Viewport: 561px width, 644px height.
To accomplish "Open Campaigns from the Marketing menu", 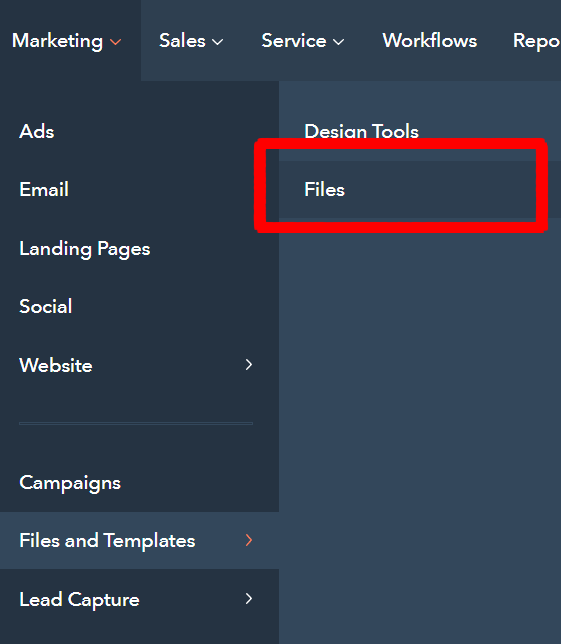I will [x=70, y=483].
